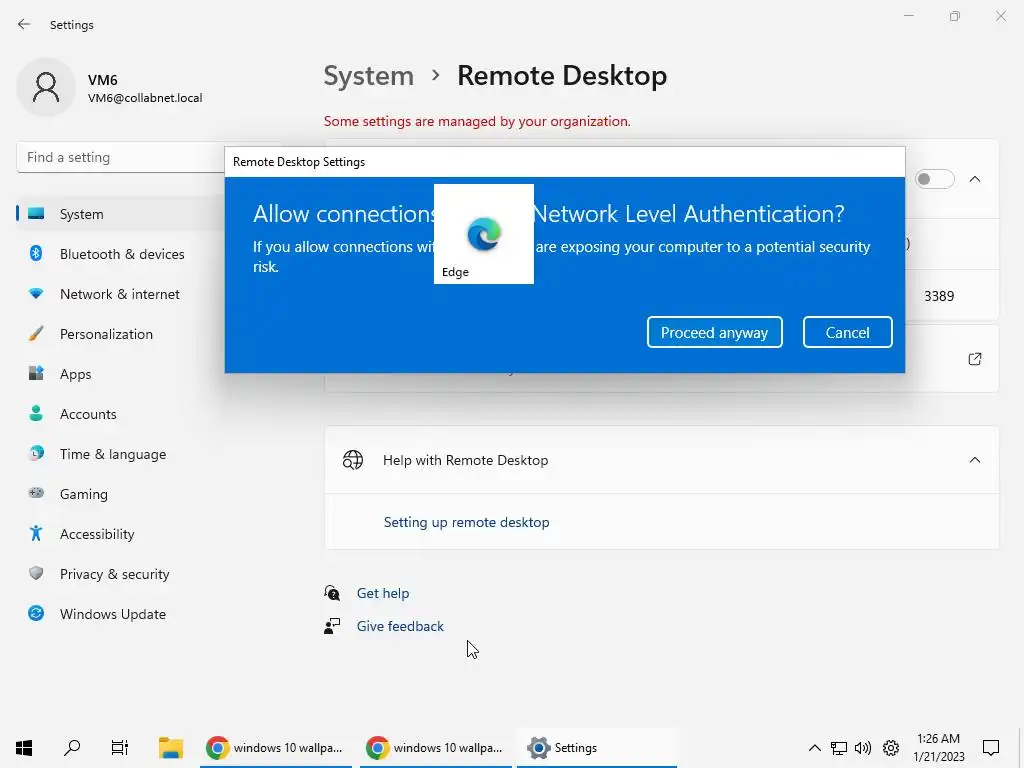
Task: Click the Apps grid icon in sidebar
Action: coord(36,374)
